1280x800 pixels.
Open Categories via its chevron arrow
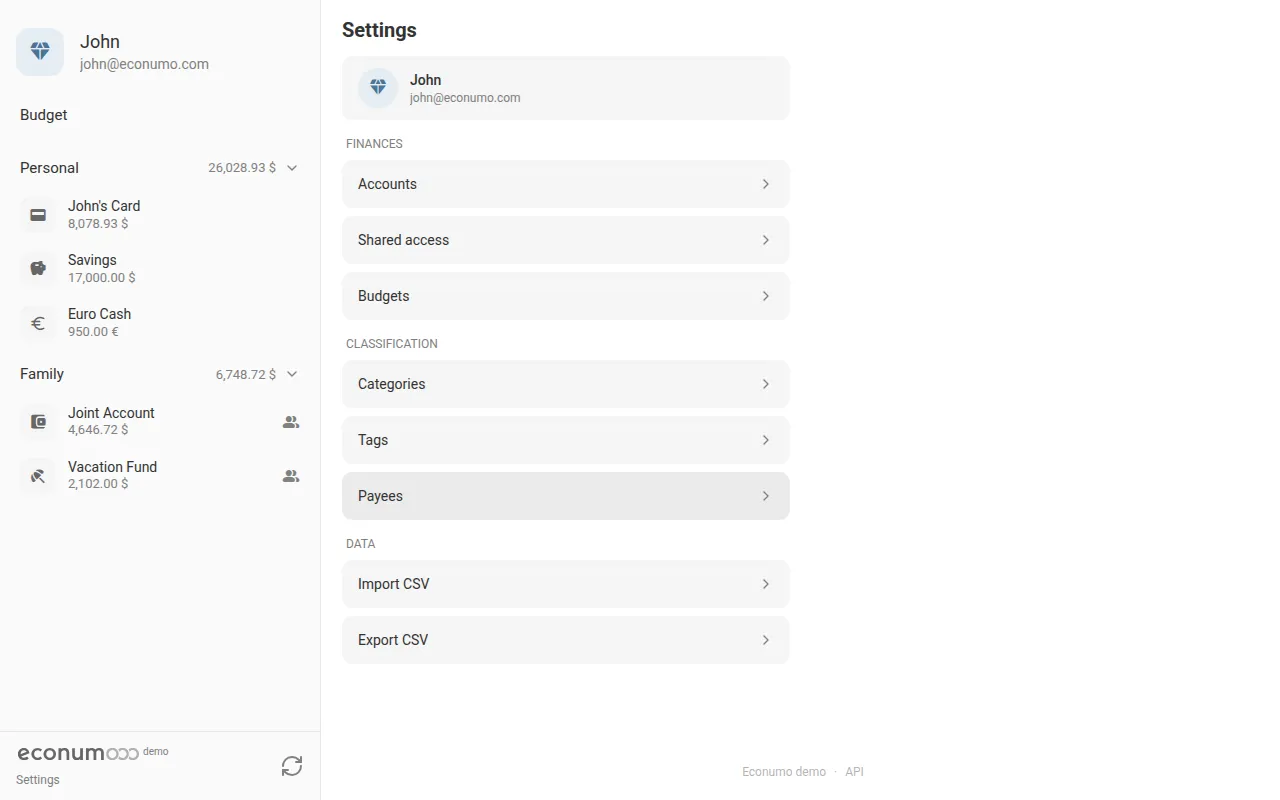[766, 384]
